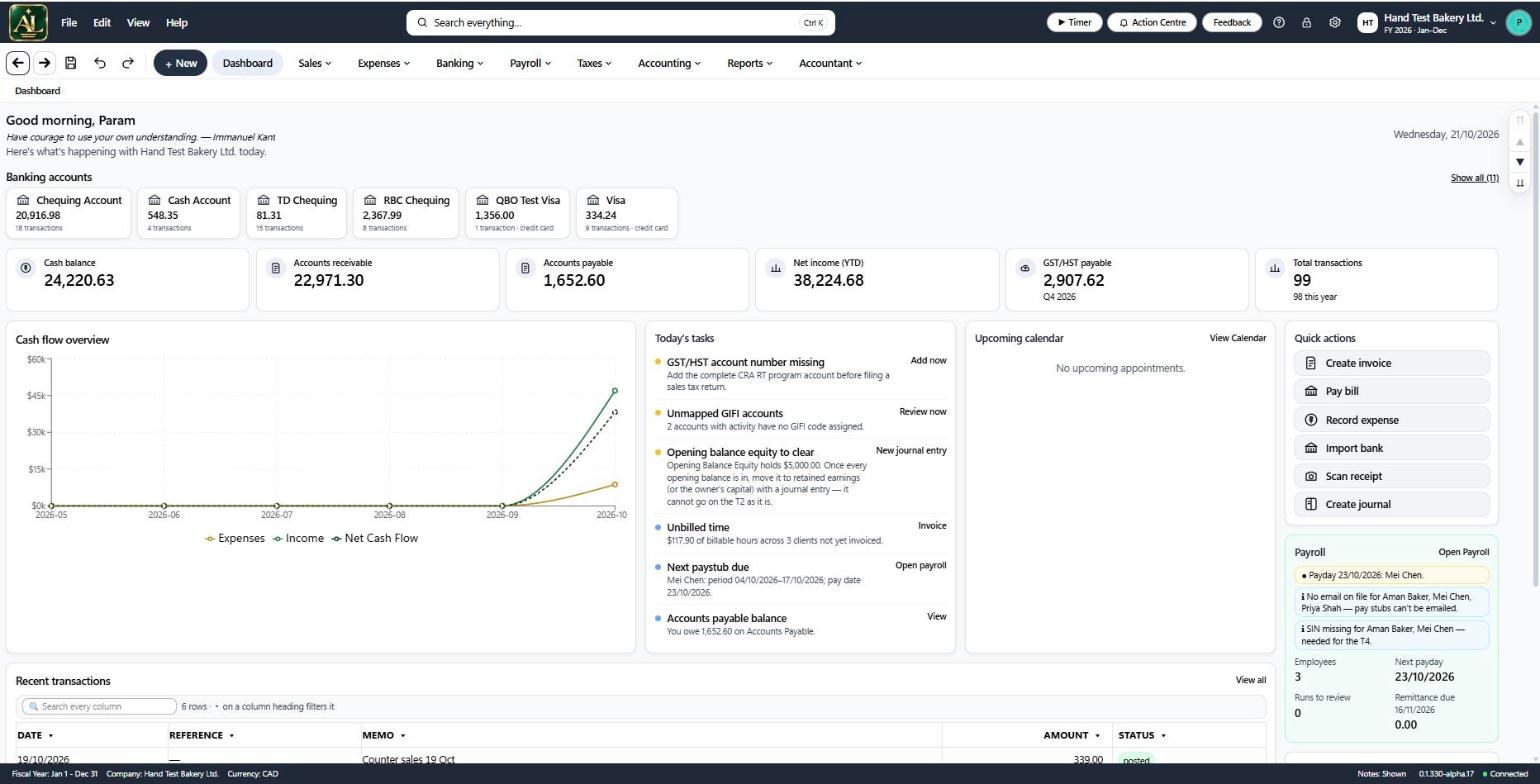Viewport: 1540px width, 784px height.
Task: Open settings gear icon
Action: [x=1334, y=22]
